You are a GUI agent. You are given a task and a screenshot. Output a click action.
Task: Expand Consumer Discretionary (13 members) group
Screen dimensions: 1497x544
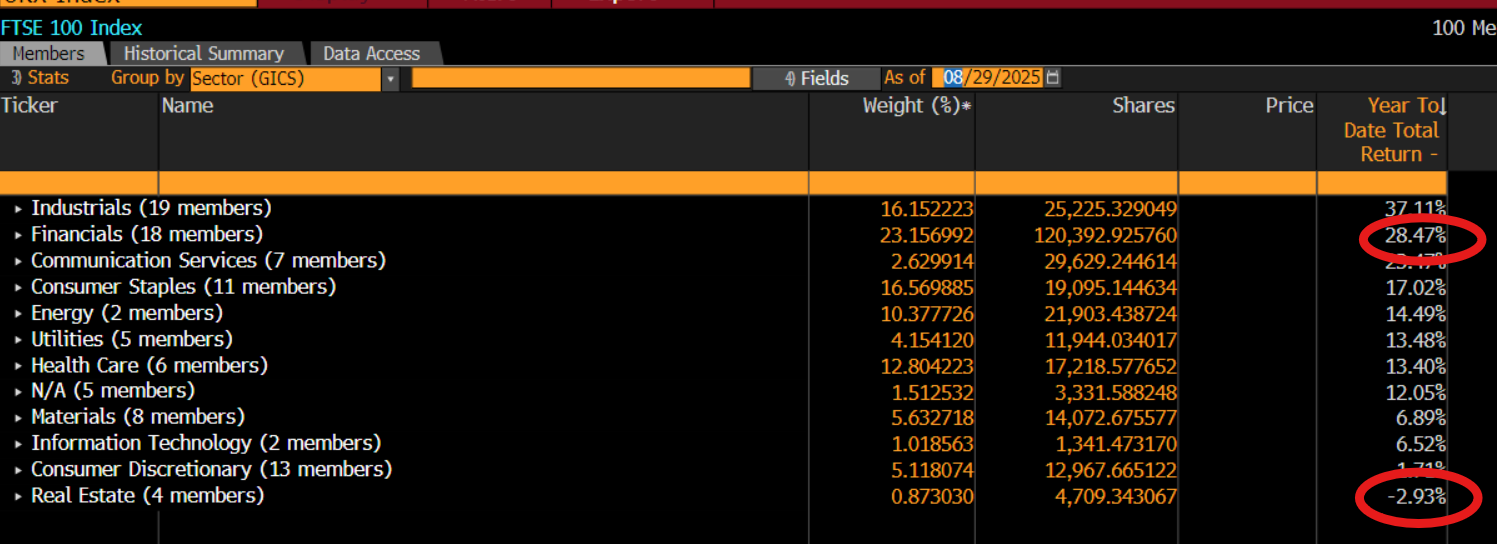18,470
